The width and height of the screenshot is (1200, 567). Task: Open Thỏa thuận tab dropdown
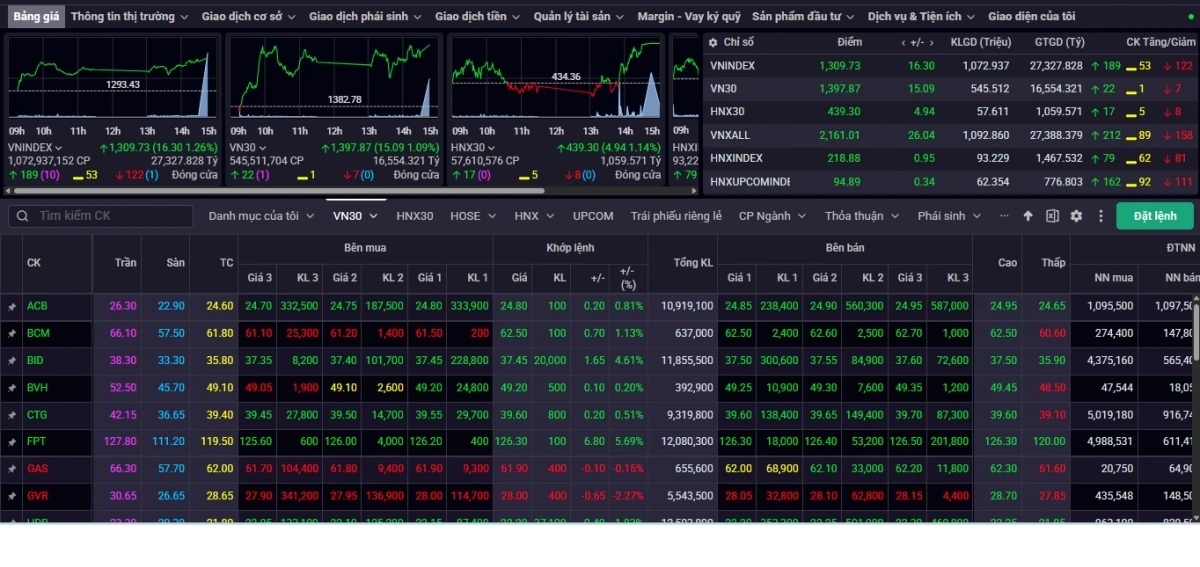tap(862, 216)
